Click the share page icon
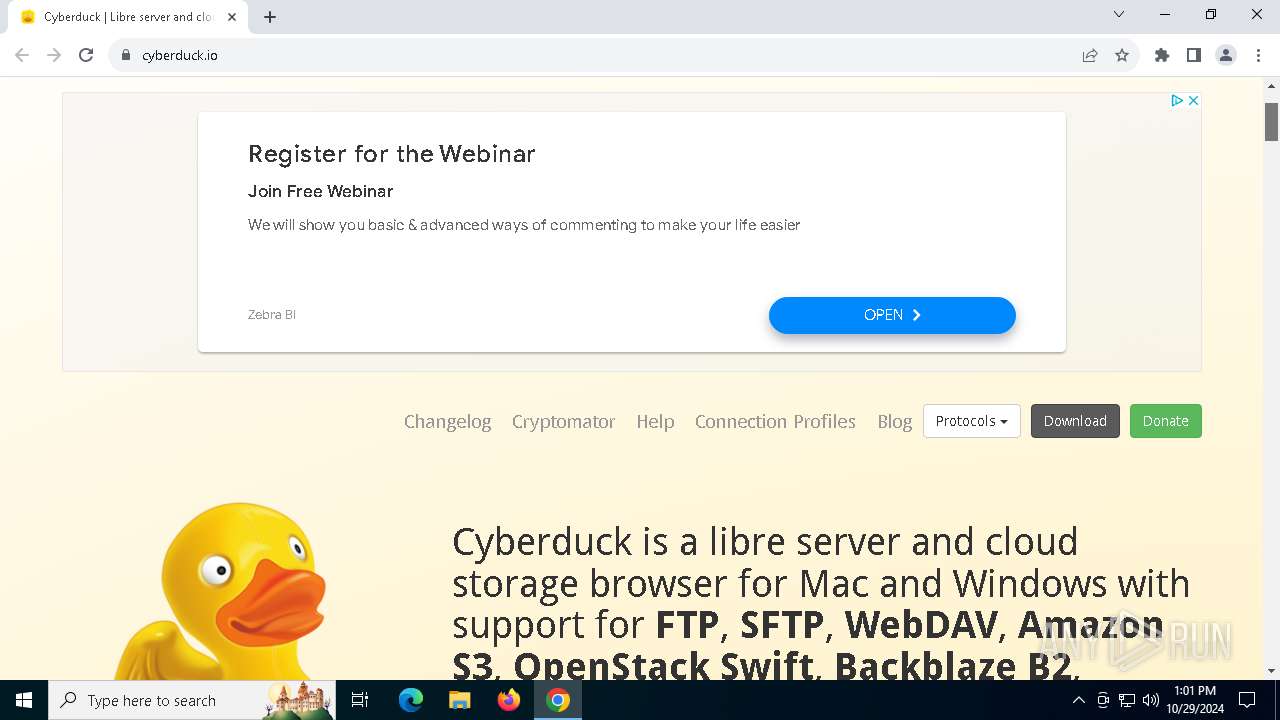The width and height of the screenshot is (1280, 720). (x=1090, y=55)
